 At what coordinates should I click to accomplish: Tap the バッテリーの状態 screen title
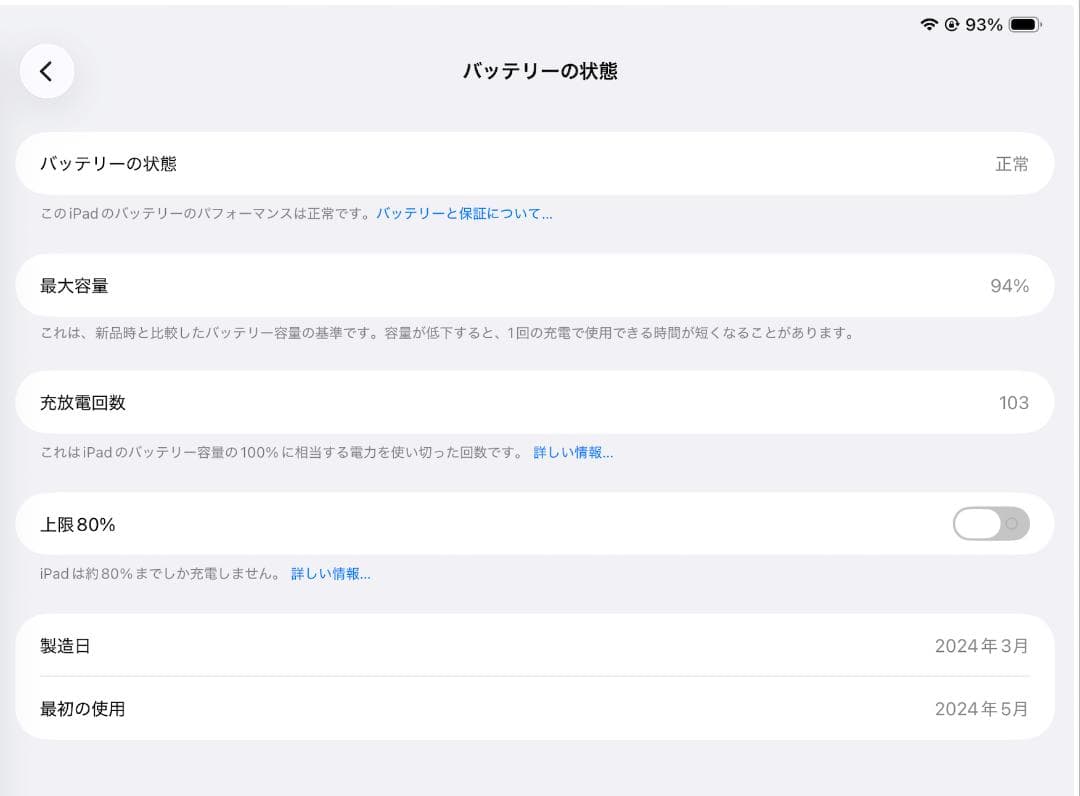(x=539, y=70)
